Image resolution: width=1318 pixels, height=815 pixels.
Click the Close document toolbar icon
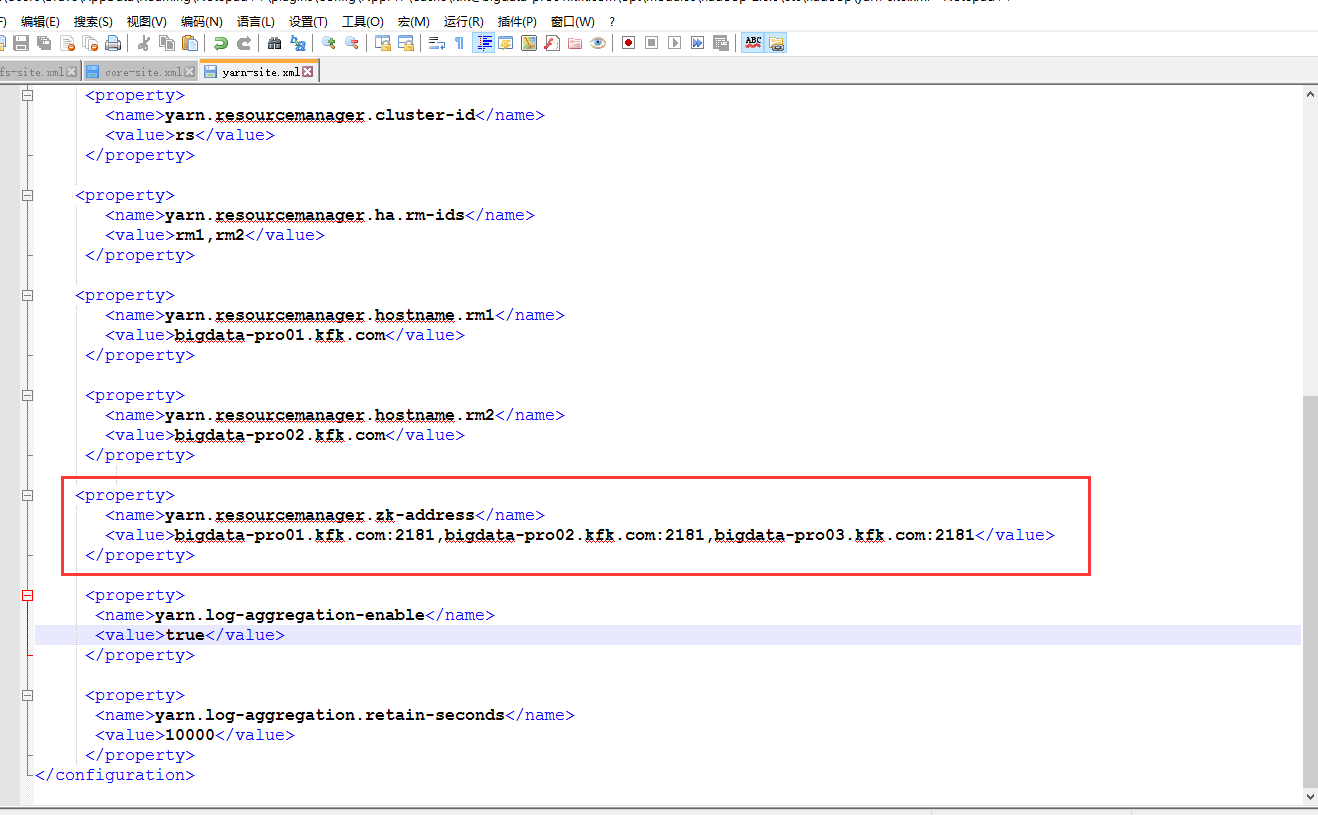click(67, 43)
